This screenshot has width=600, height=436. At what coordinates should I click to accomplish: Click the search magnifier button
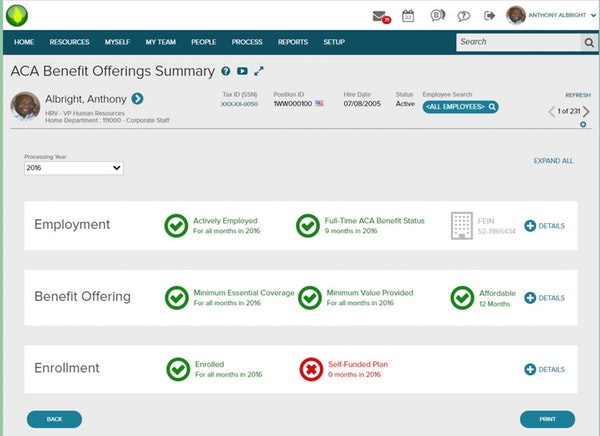589,42
